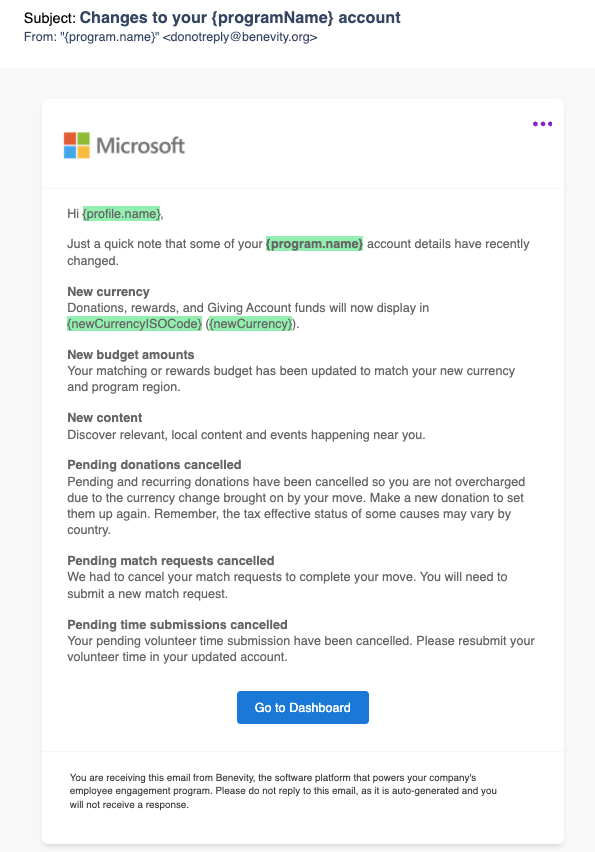The height and width of the screenshot is (852, 595).
Task: Click the {newCurrency} highlighted placeholder
Action: pos(250,324)
